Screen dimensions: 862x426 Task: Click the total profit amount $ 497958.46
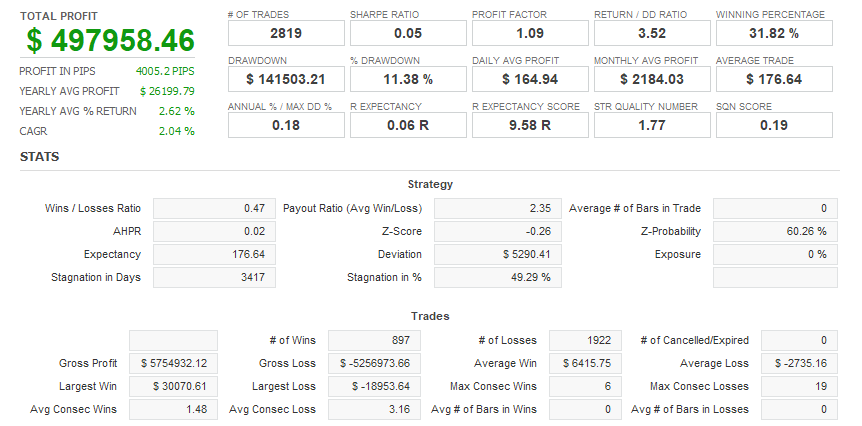click(110, 40)
